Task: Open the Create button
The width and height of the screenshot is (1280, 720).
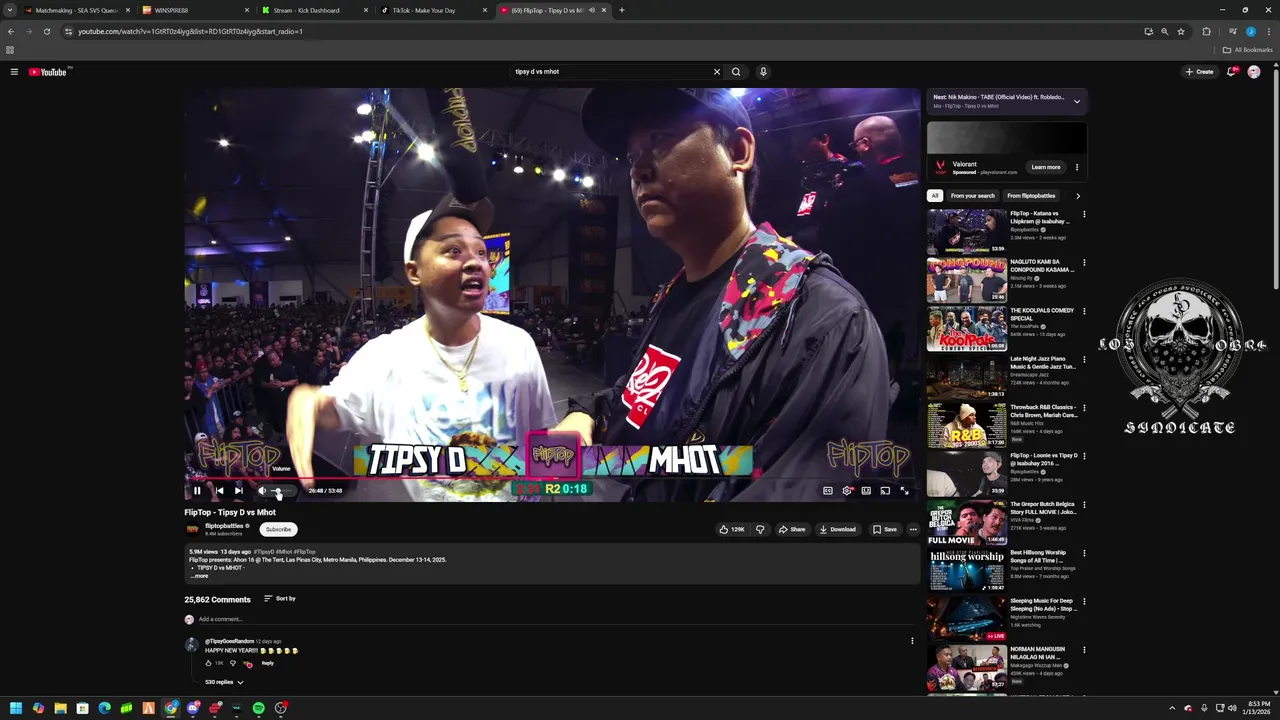Action: tap(1199, 72)
